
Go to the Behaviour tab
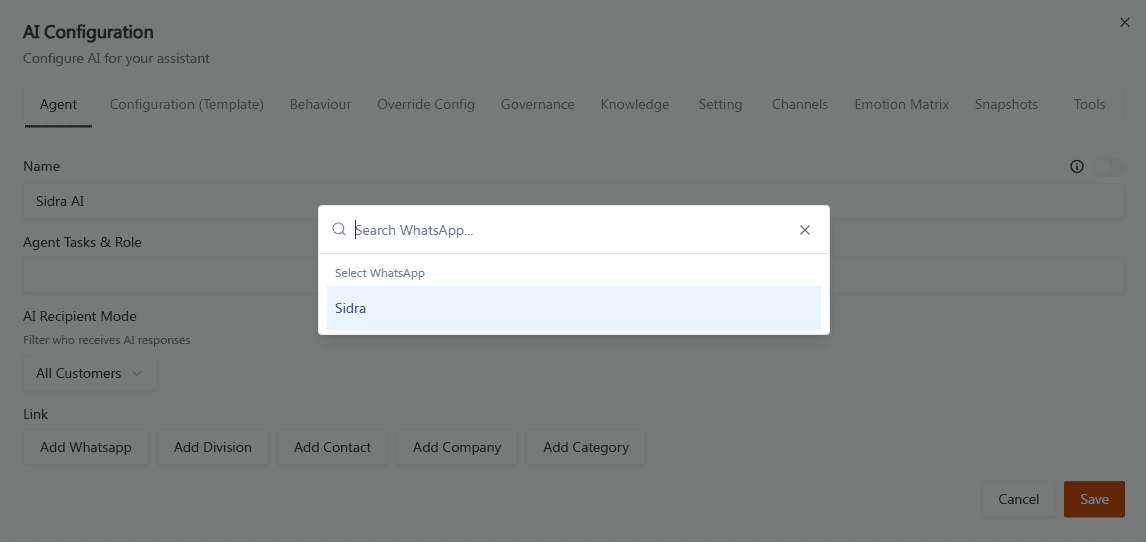(x=320, y=104)
